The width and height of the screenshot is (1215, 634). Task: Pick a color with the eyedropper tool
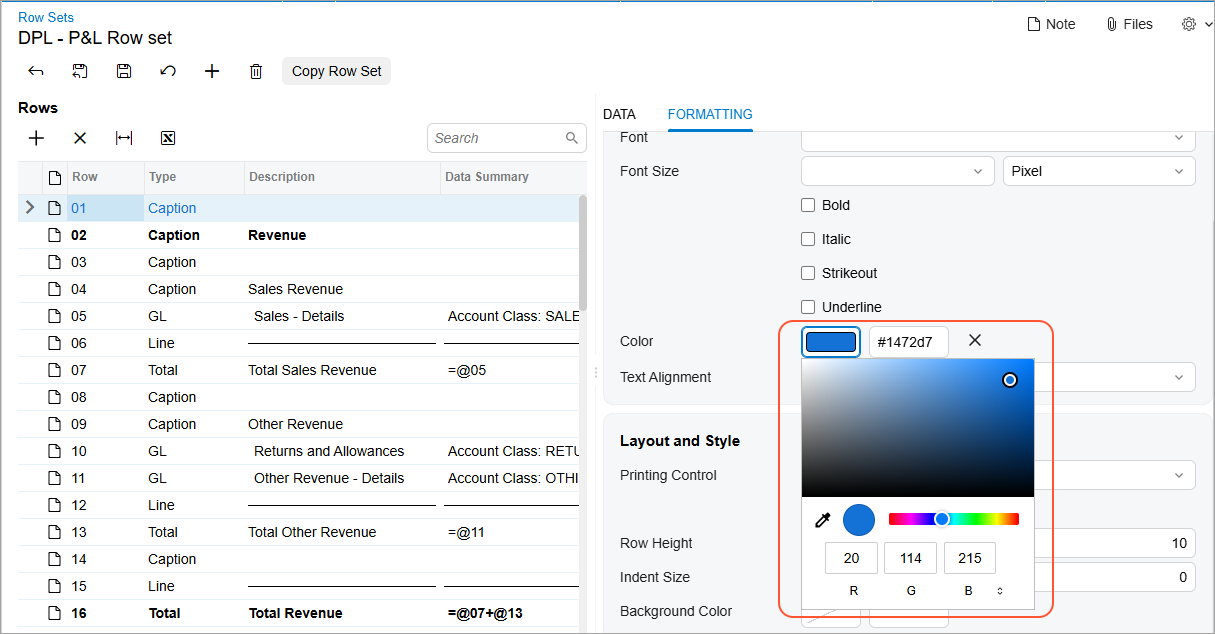[824, 520]
